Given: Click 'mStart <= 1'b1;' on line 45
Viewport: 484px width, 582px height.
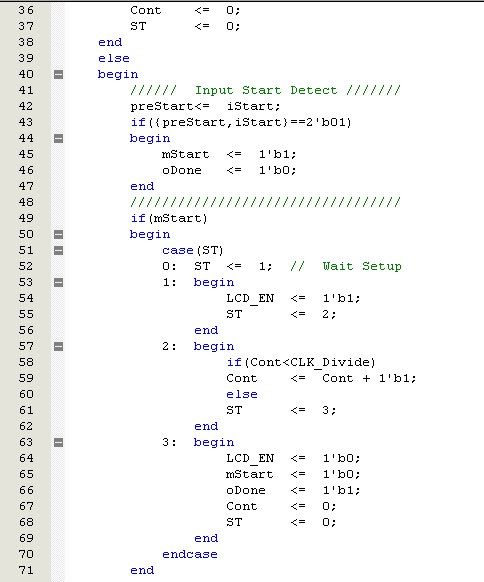Looking at the screenshot, I should coord(229,154).
